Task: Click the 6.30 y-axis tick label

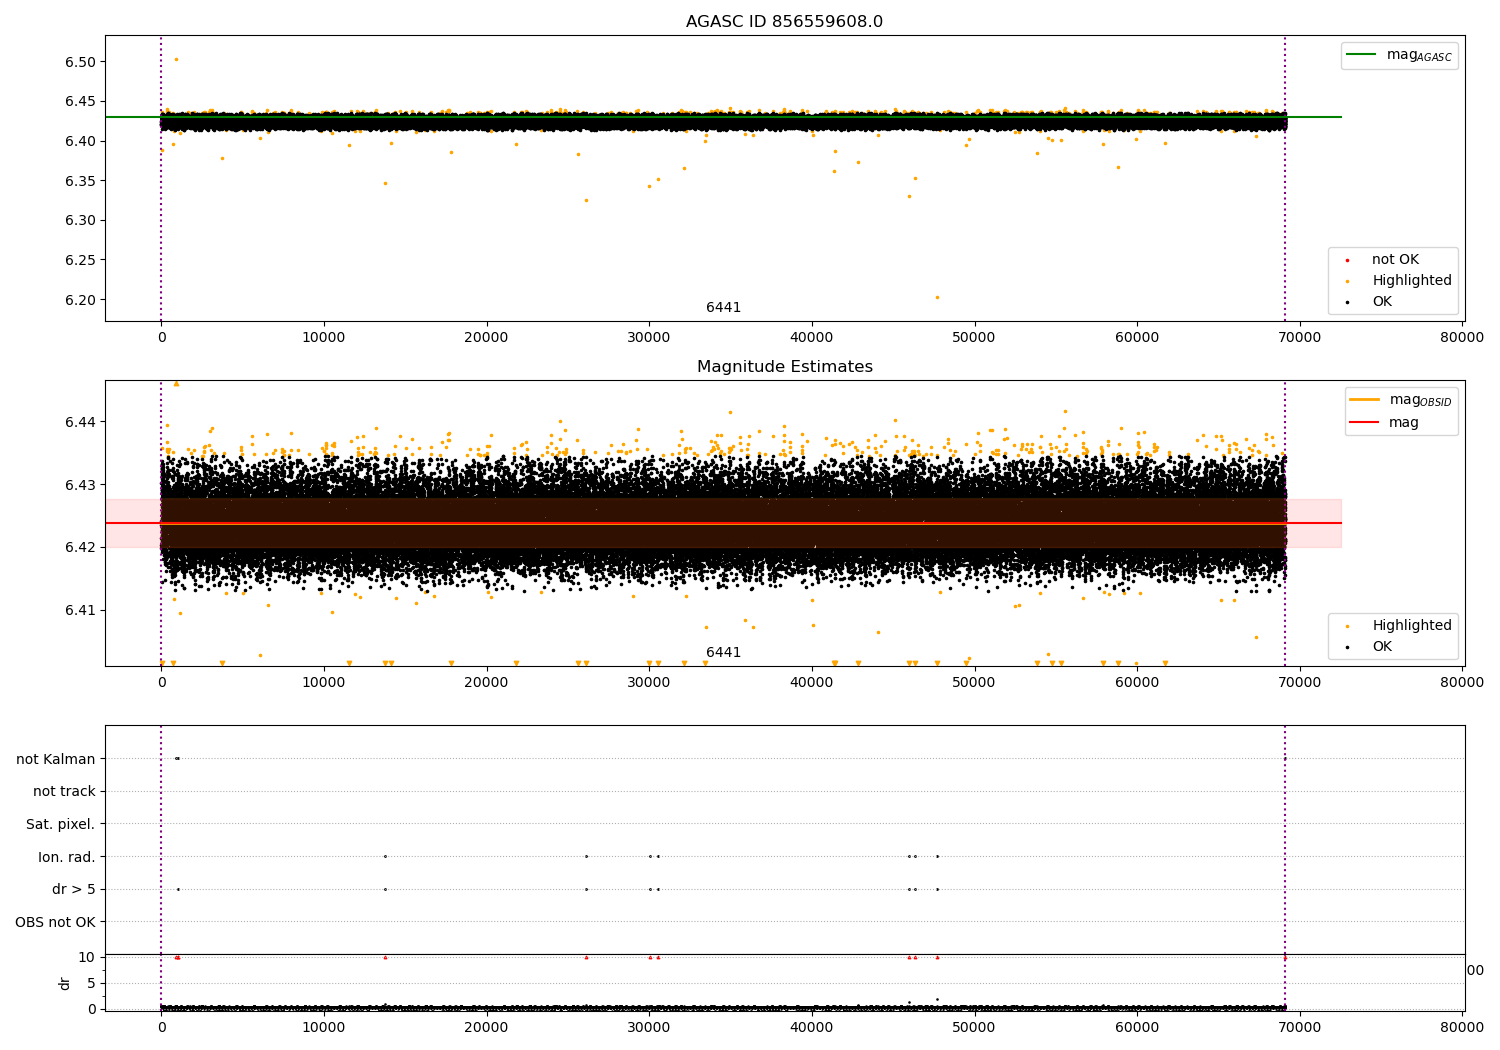Action: click(80, 220)
